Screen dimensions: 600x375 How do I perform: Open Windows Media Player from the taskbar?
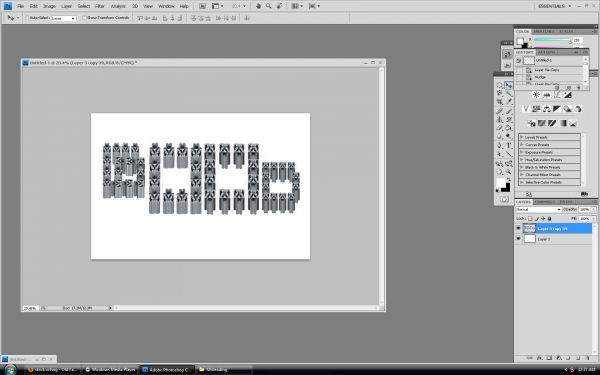[x=110, y=370]
